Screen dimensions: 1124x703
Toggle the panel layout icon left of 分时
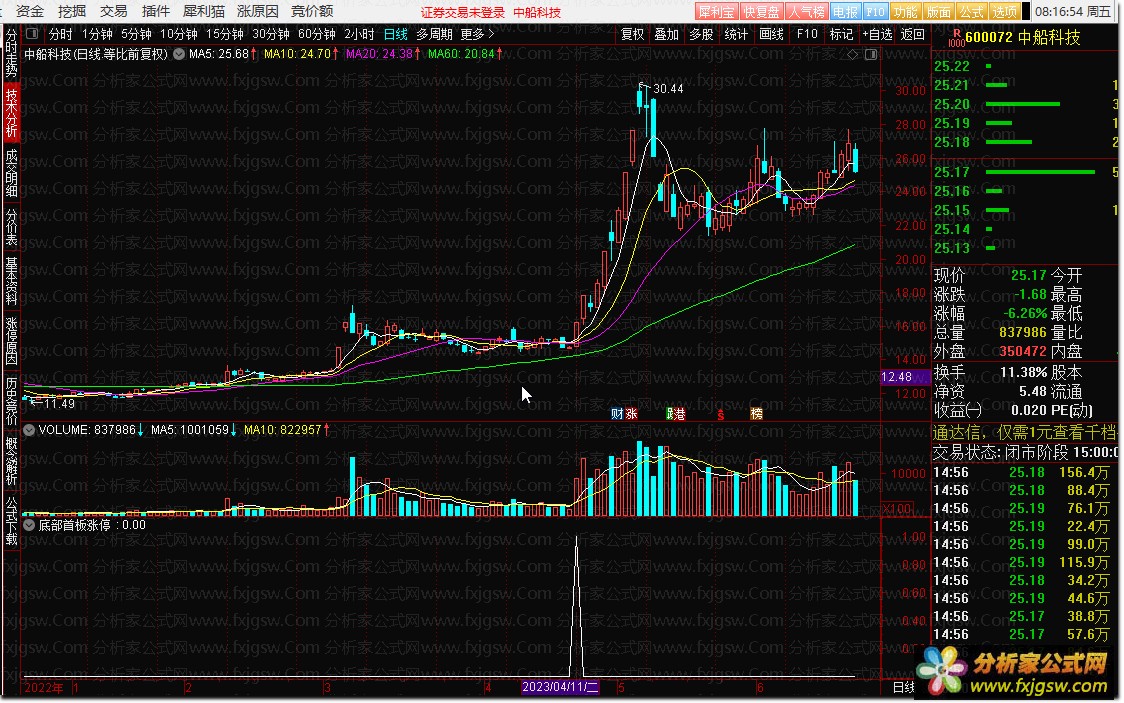pyautogui.click(x=32, y=34)
